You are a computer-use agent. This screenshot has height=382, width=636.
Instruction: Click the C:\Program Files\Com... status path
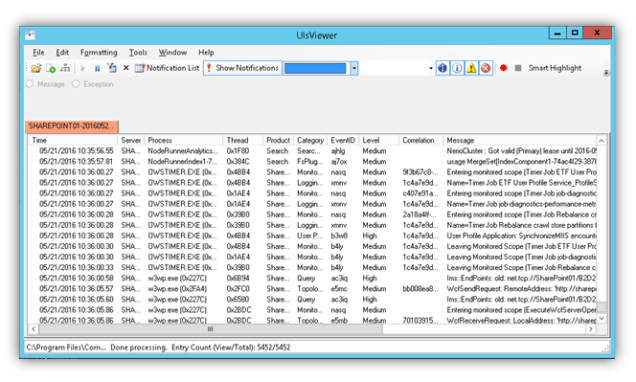tap(66, 348)
